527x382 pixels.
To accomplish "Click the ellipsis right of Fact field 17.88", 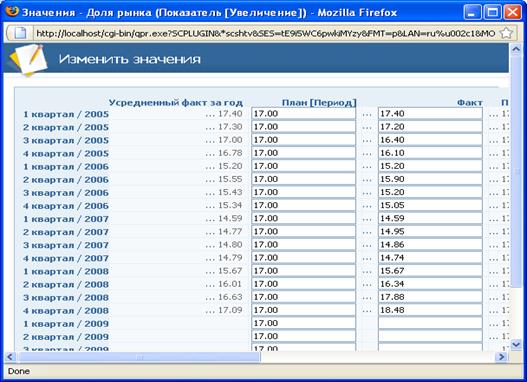I will 493,298.
